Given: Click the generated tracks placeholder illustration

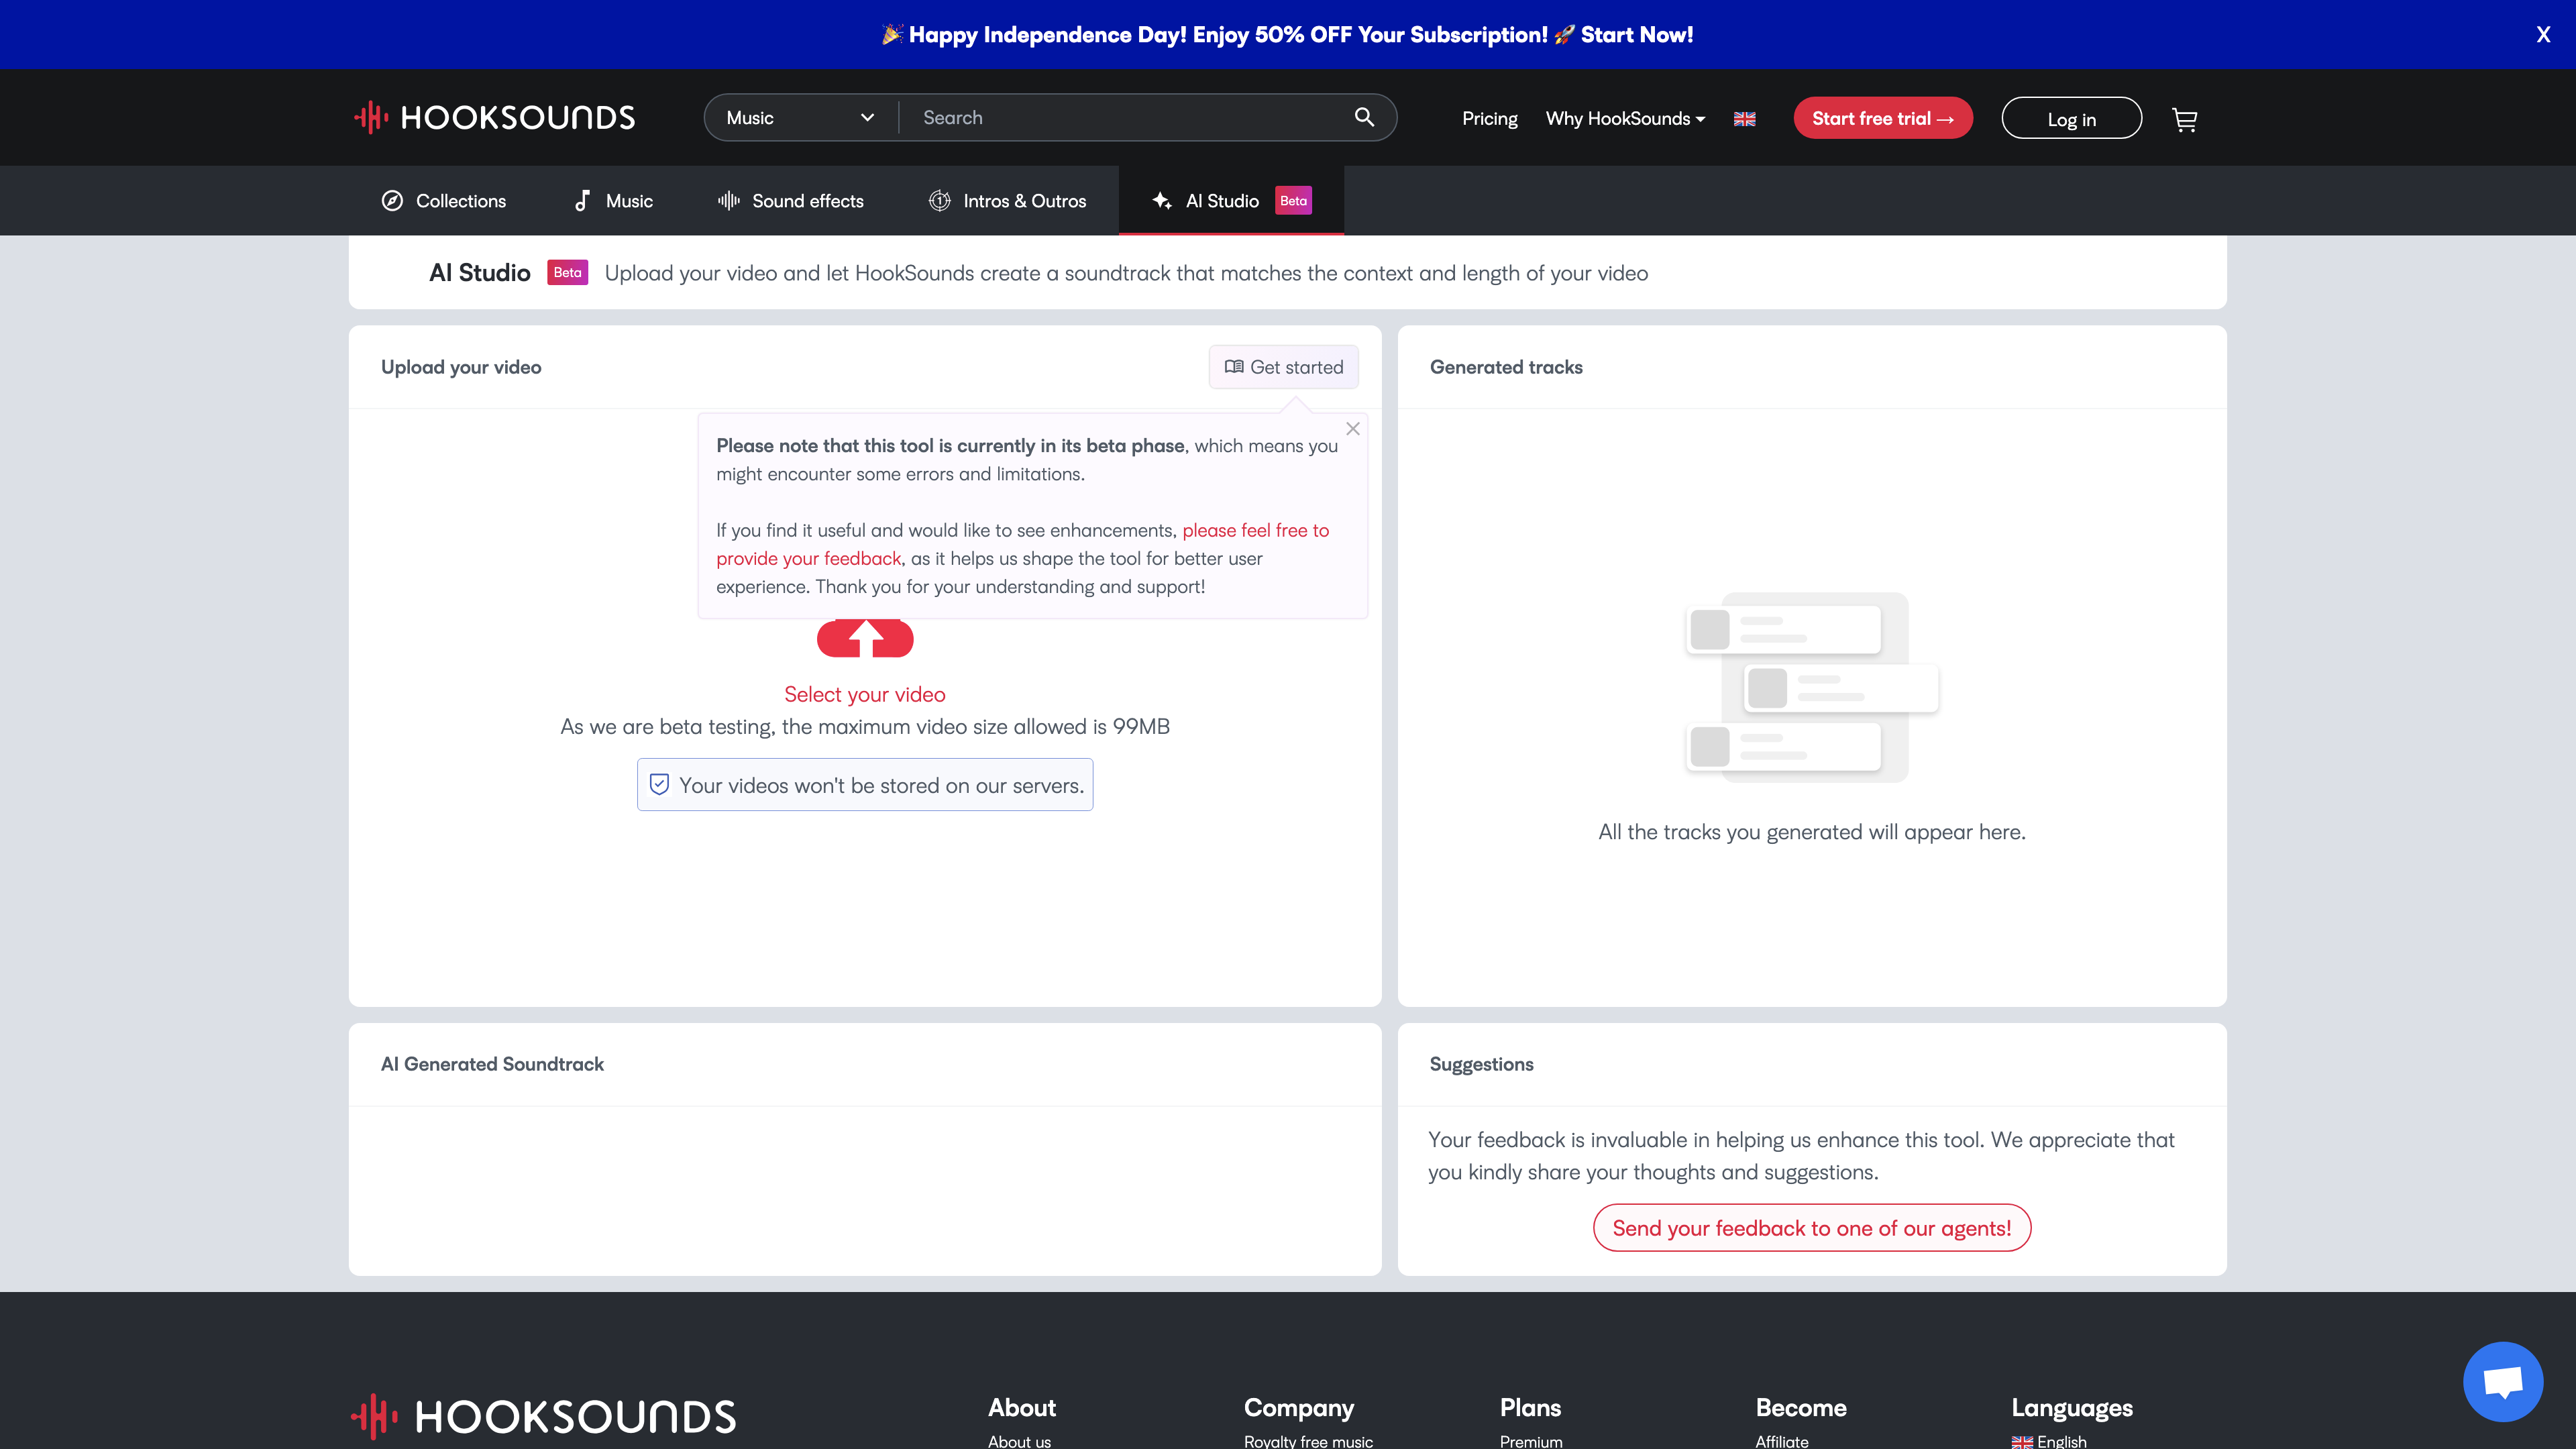Looking at the screenshot, I should pyautogui.click(x=1812, y=688).
